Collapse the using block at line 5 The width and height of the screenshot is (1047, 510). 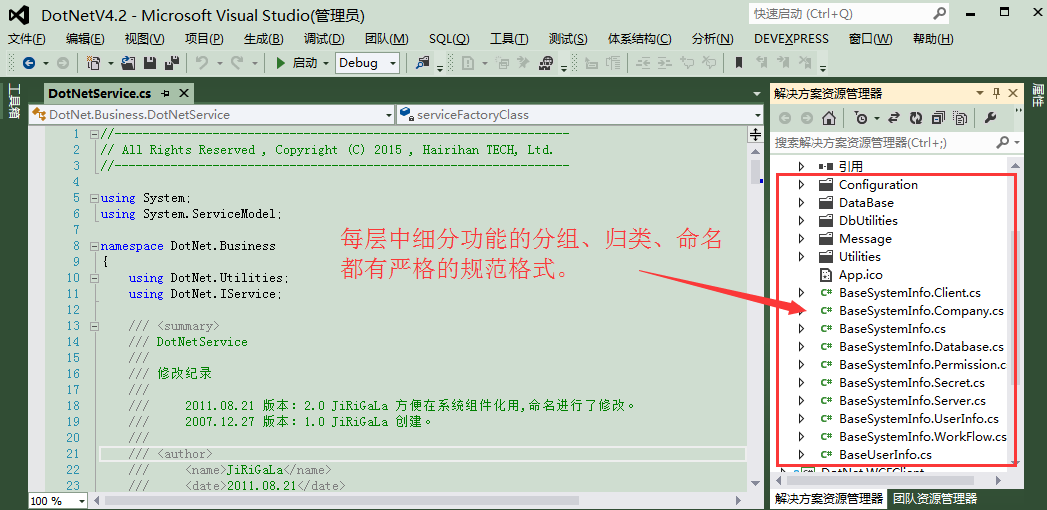pos(94,198)
